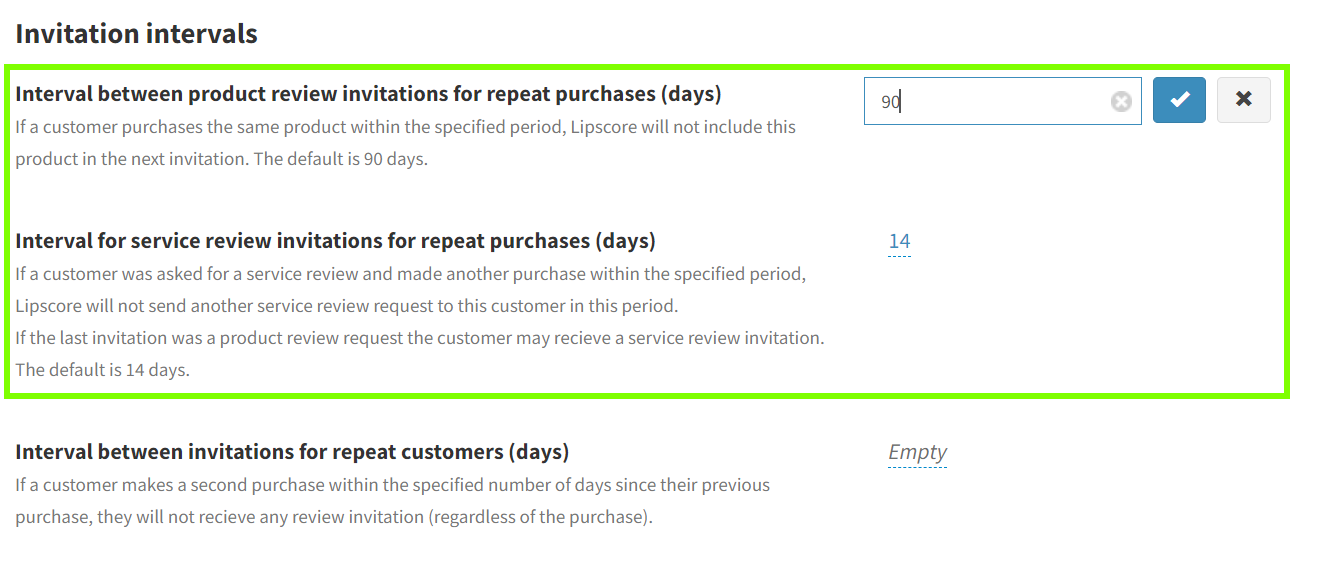
Task: Click the "The default is 14 days" line
Action: click(102, 369)
